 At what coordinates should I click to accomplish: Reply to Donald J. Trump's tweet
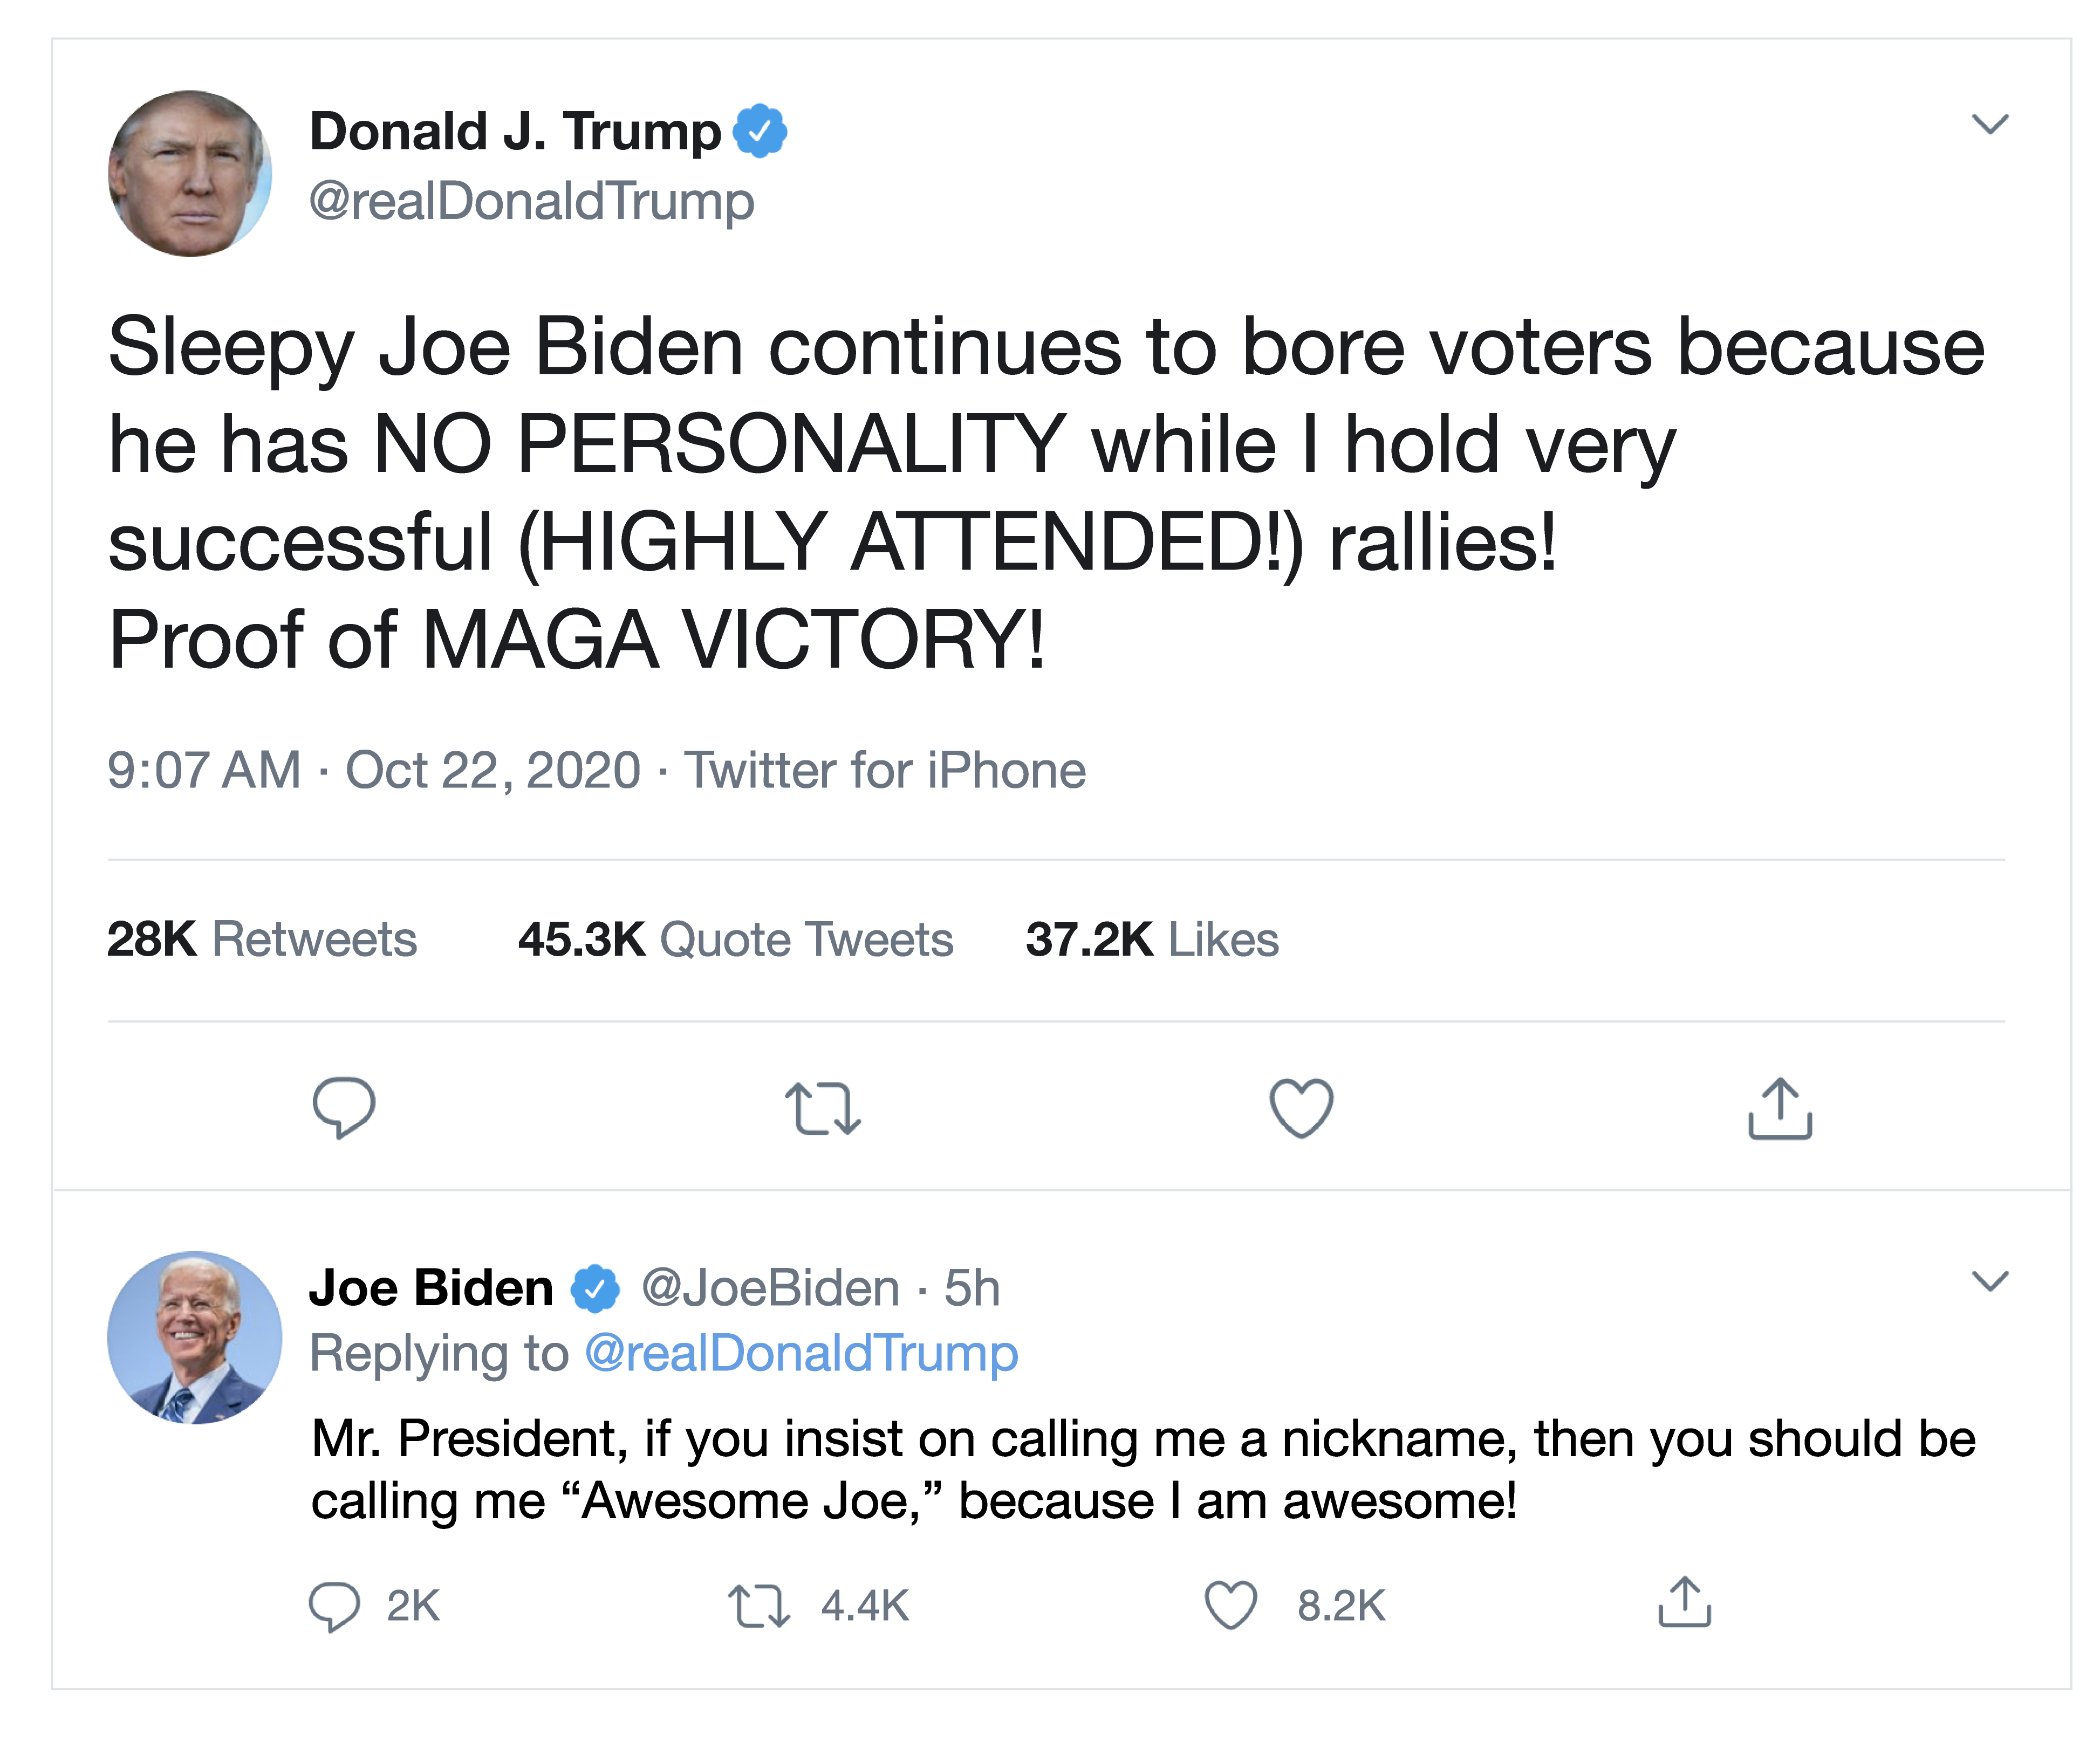click(x=343, y=1107)
